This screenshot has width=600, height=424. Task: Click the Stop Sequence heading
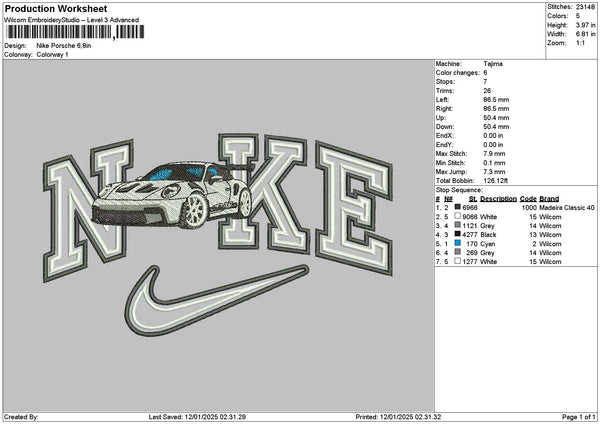459,190
